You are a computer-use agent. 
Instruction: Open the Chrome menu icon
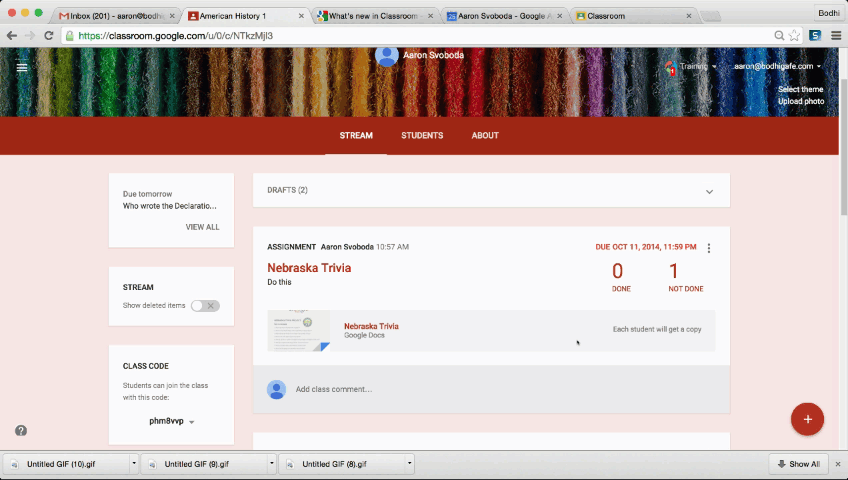(x=835, y=35)
